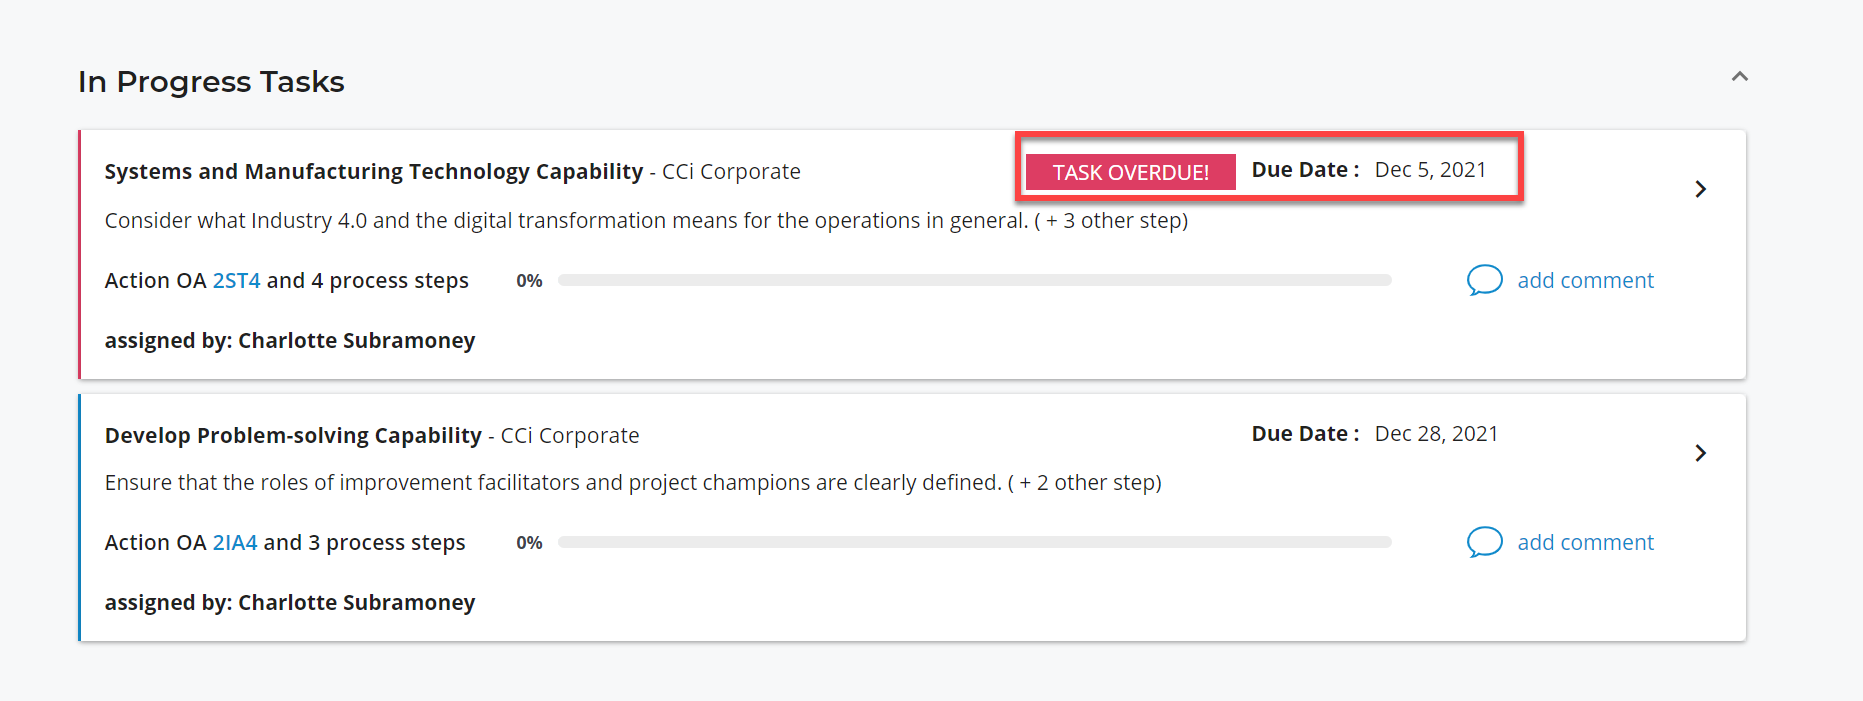Viewport: 1863px width, 701px height.
Task: Click the TASK OVERDUE! badge
Action: click(1130, 172)
